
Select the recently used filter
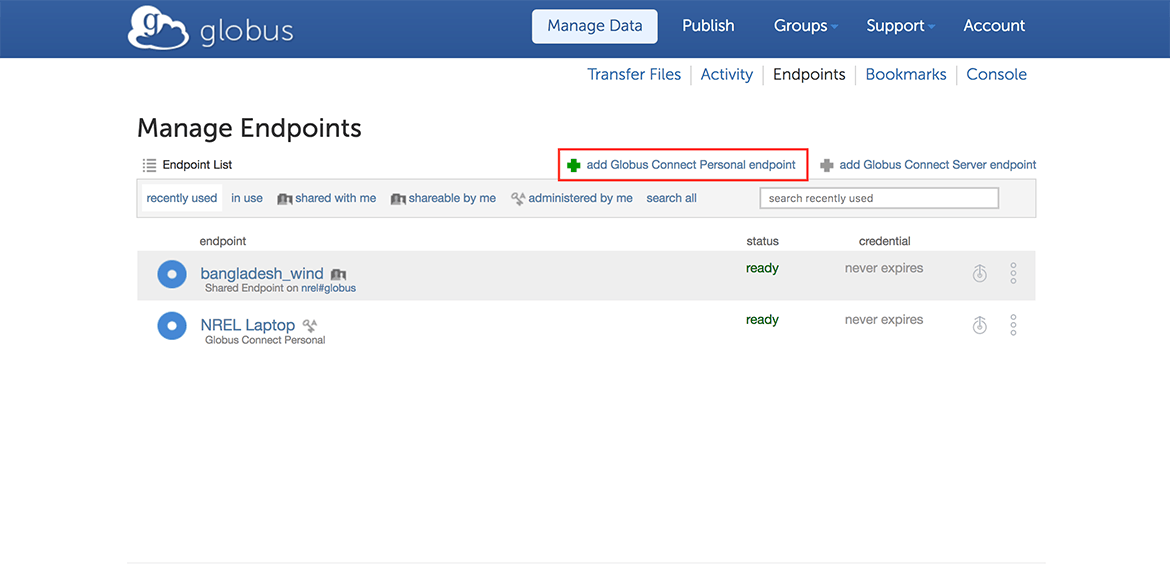[x=182, y=198]
